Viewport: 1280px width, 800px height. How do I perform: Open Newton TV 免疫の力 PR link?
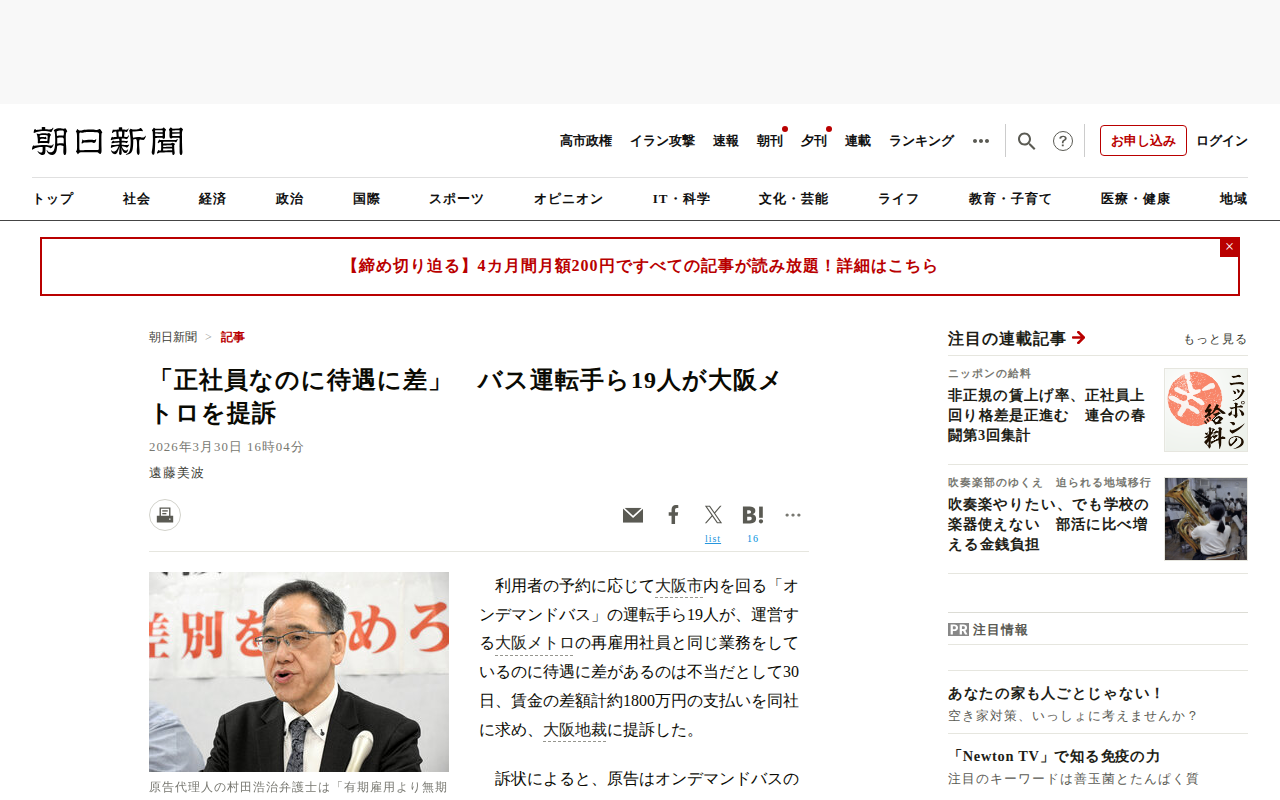click(1054, 756)
